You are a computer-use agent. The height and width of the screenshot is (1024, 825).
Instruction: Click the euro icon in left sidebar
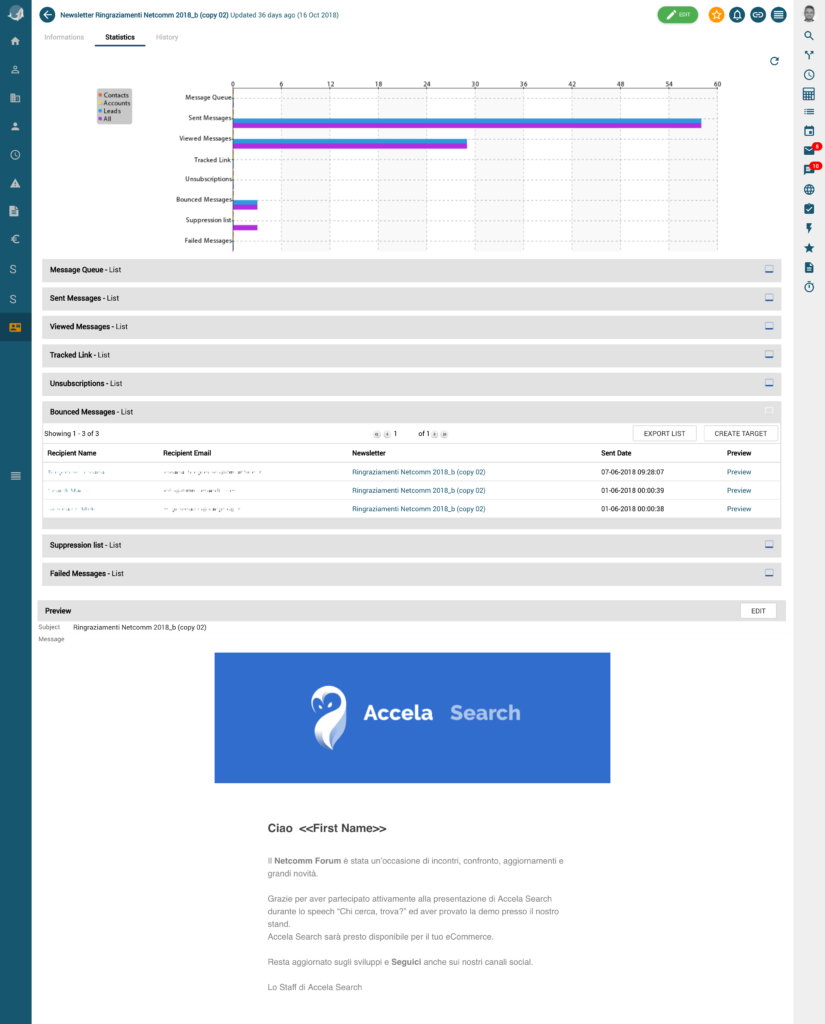pyautogui.click(x=15, y=240)
